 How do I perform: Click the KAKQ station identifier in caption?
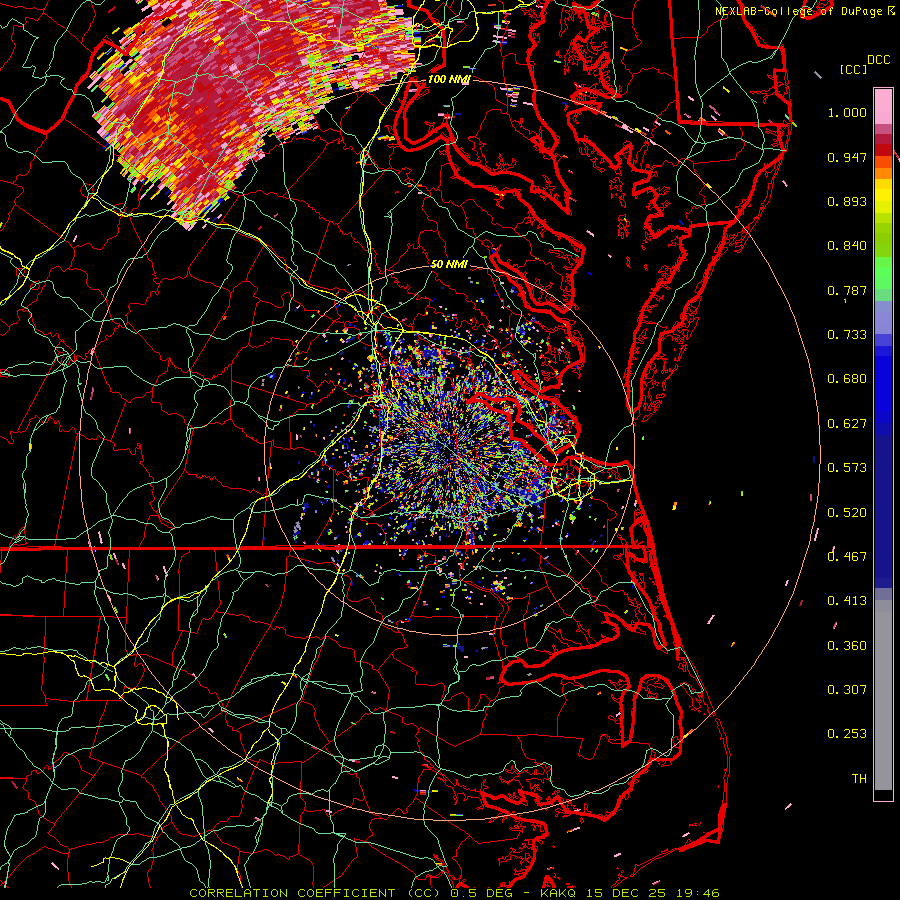559,893
